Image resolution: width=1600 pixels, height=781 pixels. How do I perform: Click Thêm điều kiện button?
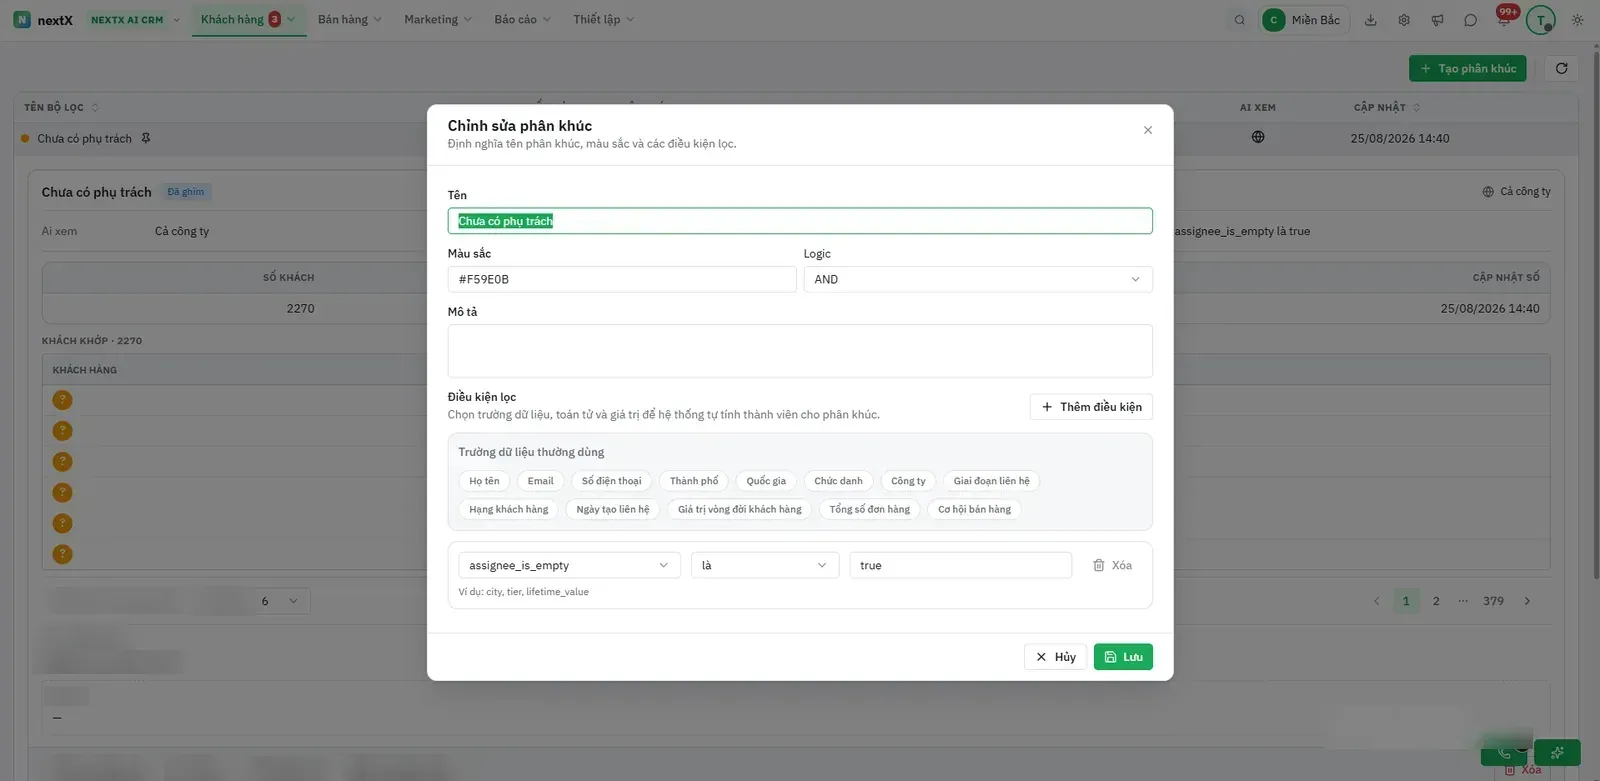pyautogui.click(x=1091, y=407)
